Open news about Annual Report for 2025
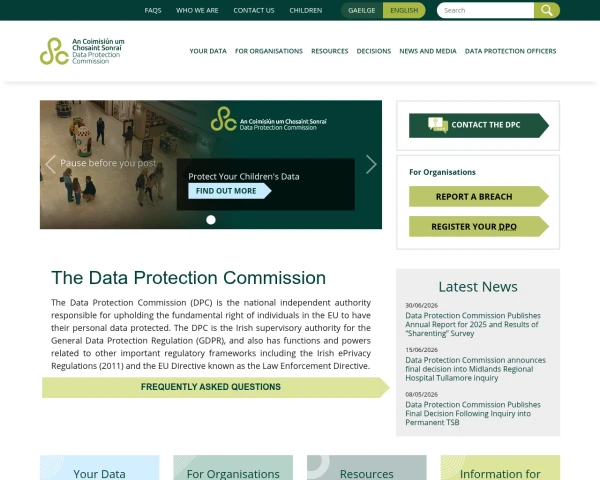 [473, 325]
